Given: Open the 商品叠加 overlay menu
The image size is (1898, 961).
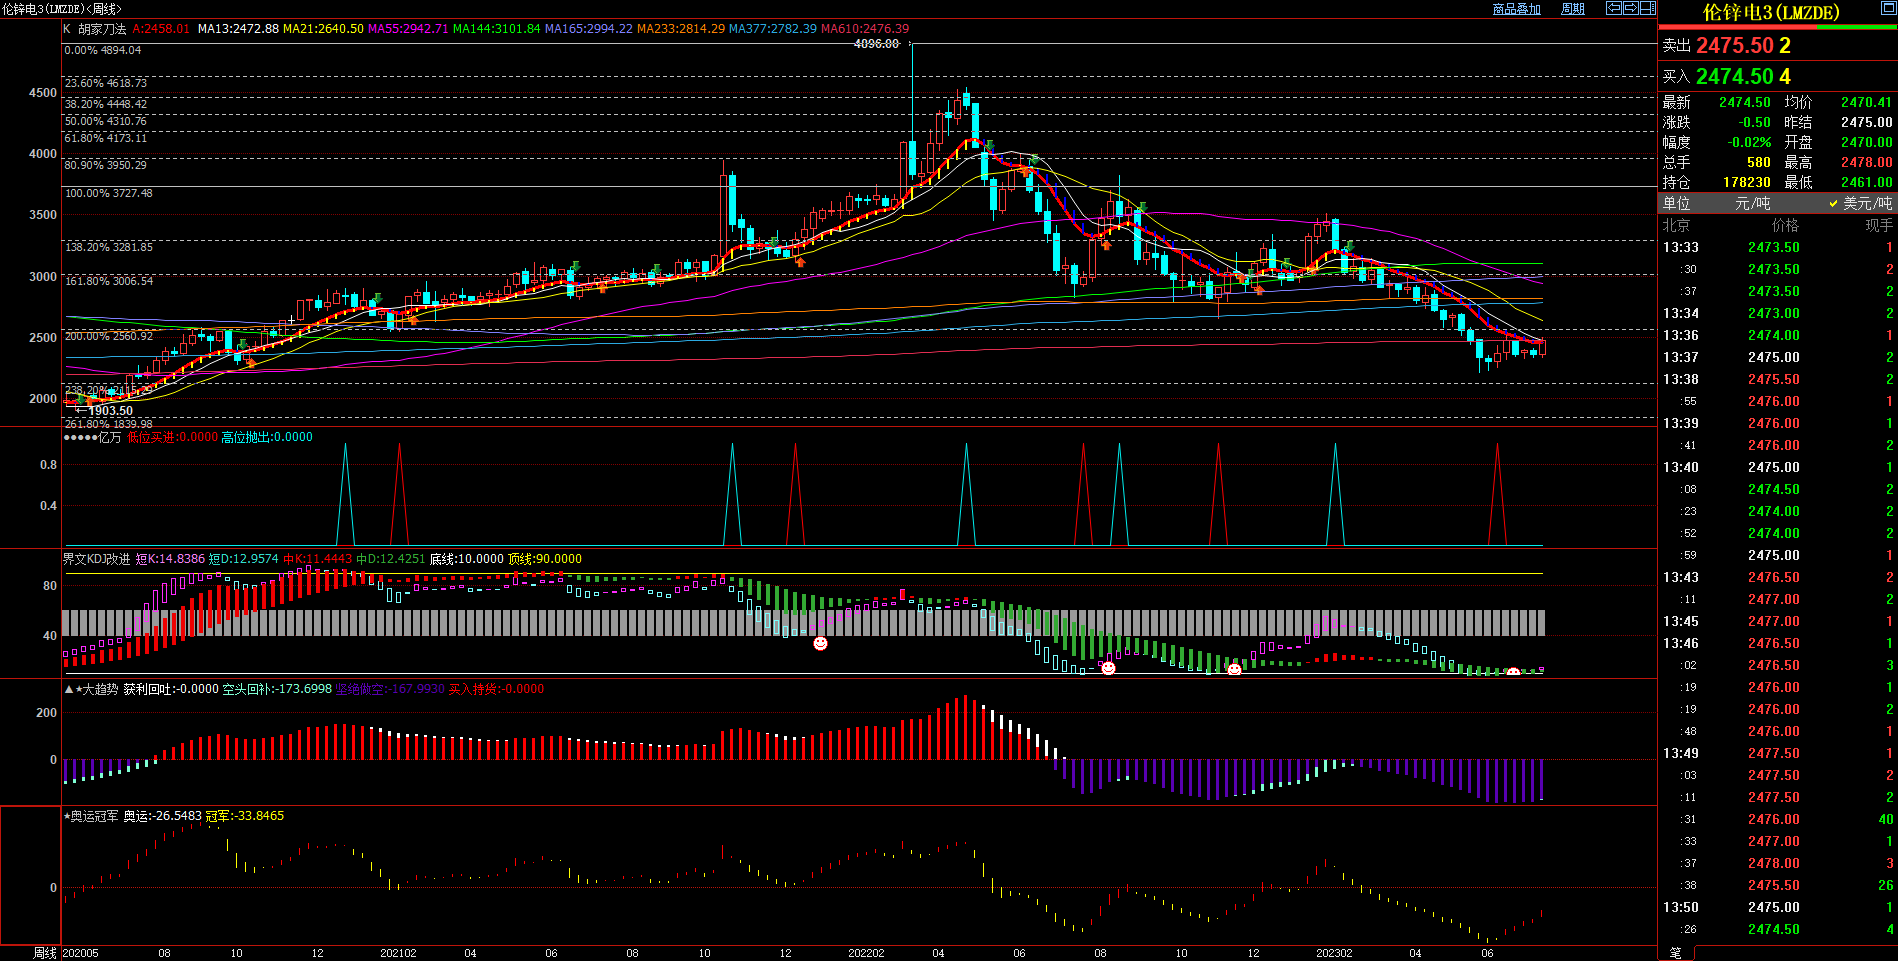Looking at the screenshot, I should pyautogui.click(x=1516, y=9).
